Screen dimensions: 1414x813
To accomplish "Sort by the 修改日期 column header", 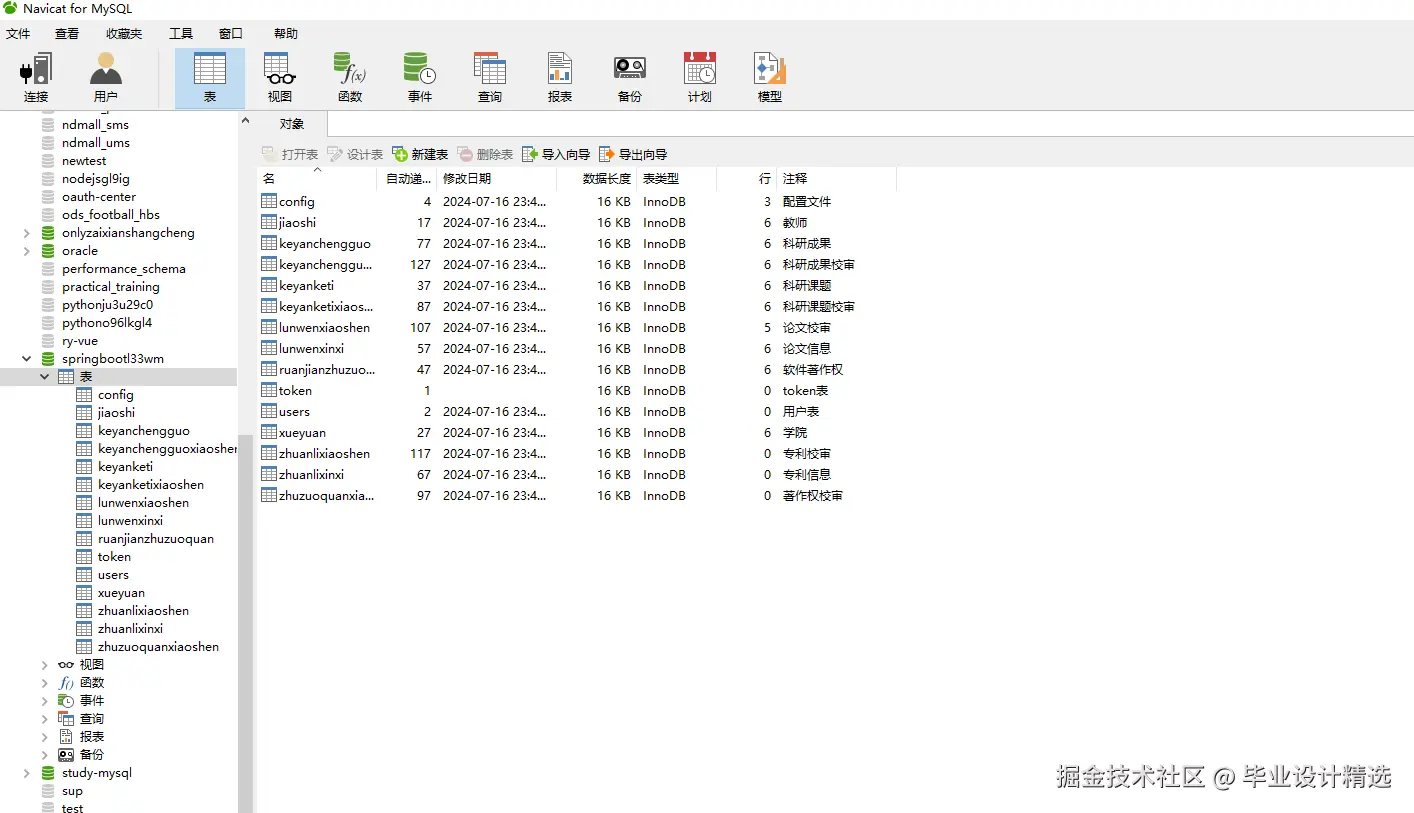I will [497, 178].
